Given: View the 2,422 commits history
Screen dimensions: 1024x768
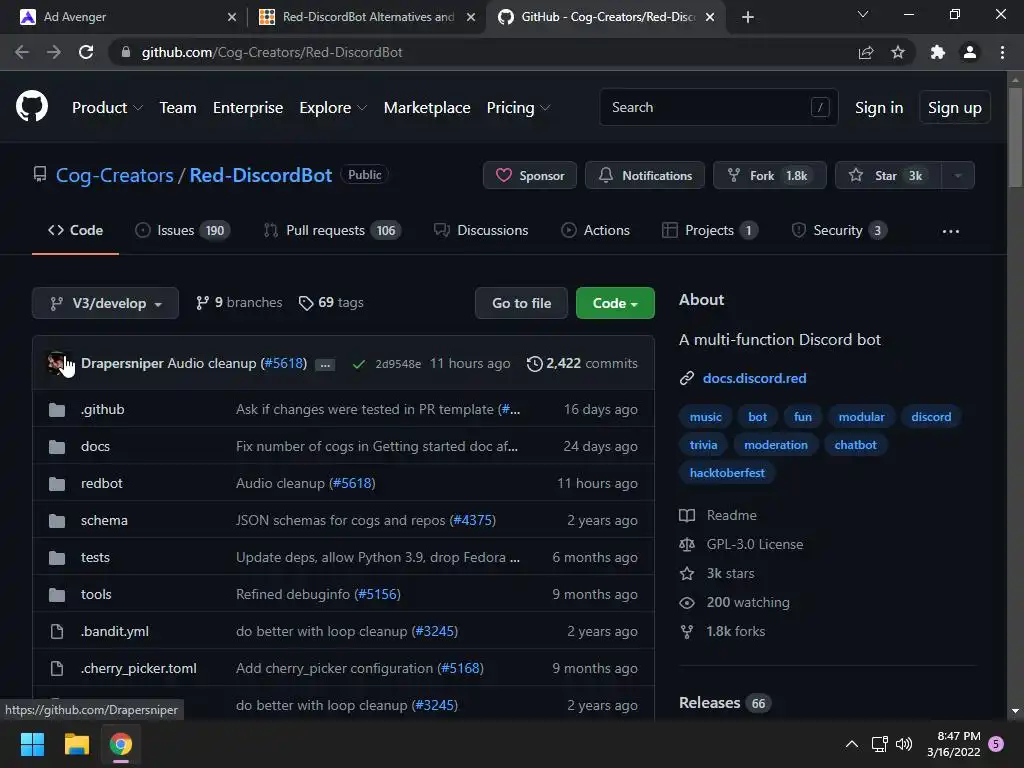Looking at the screenshot, I should (583, 363).
